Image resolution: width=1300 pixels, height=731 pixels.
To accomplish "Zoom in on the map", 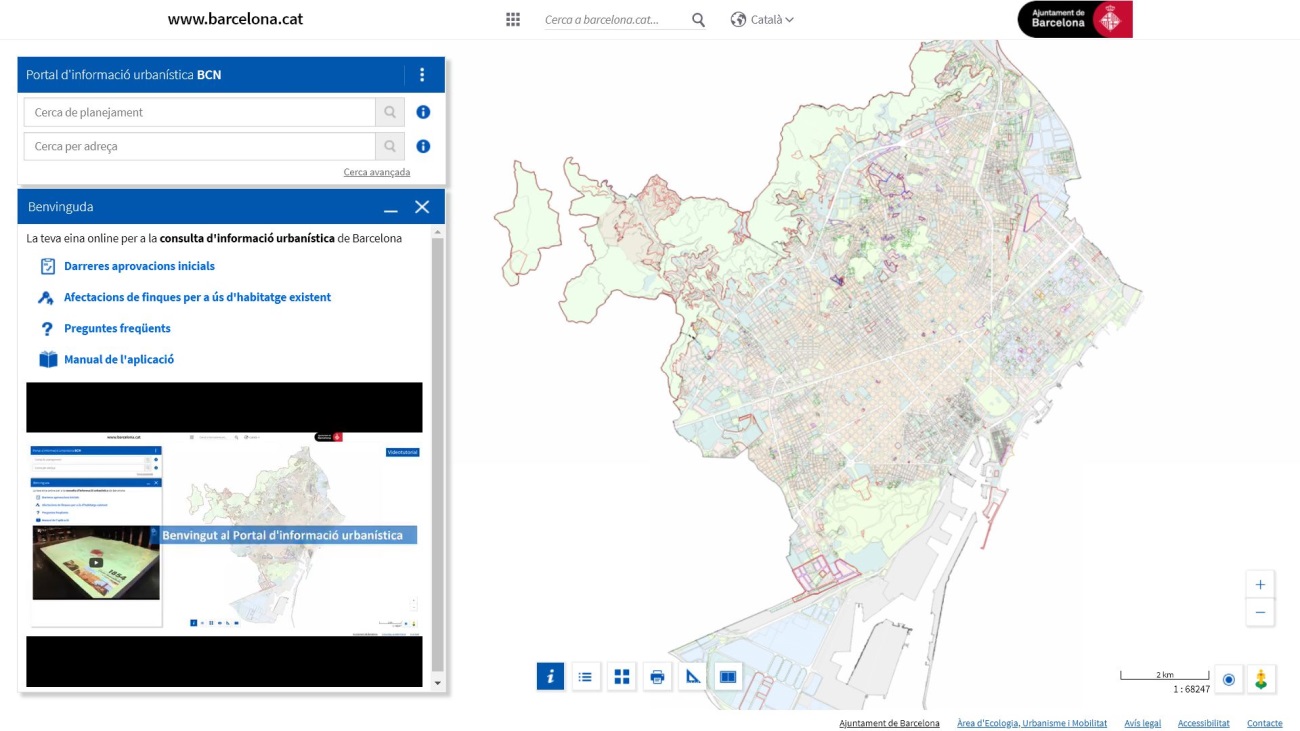I will coord(1260,585).
